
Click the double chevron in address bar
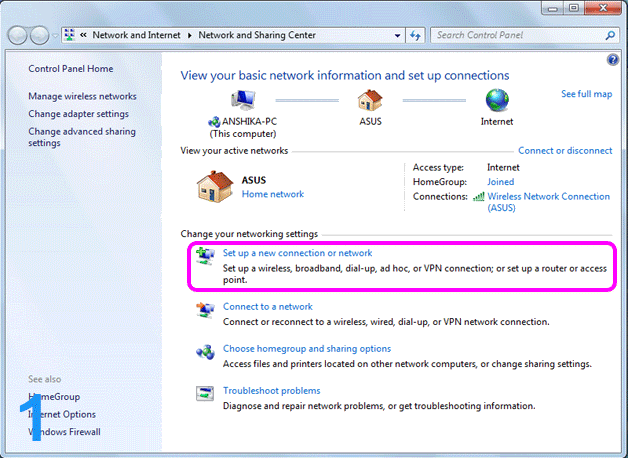83,35
